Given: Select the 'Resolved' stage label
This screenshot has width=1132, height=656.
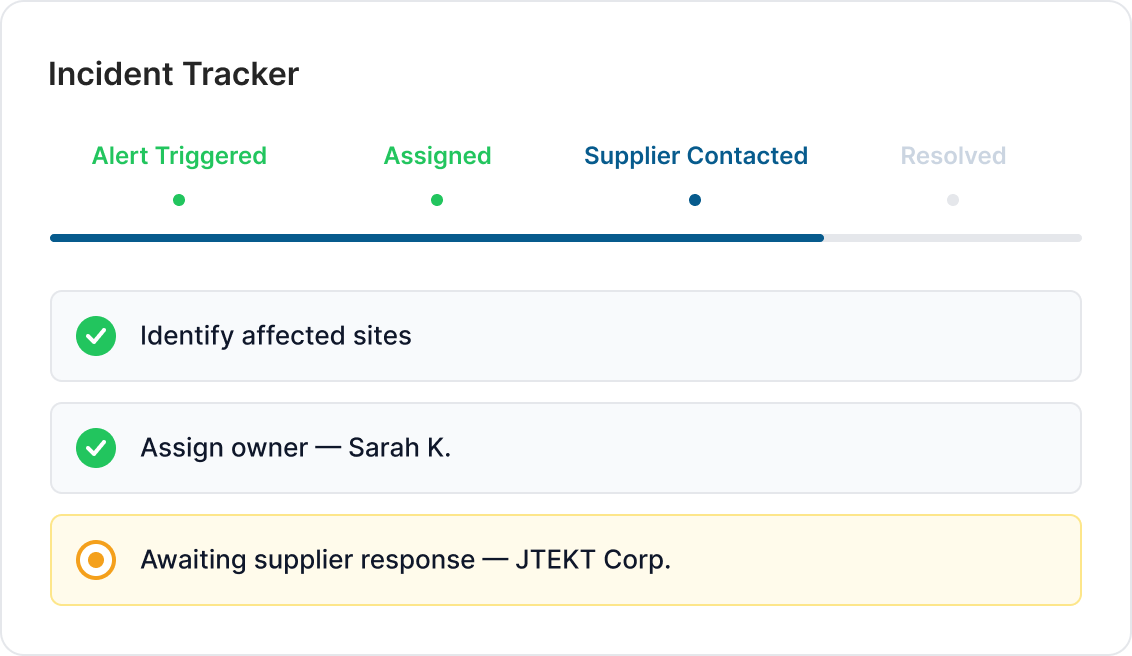Looking at the screenshot, I should [x=952, y=156].
